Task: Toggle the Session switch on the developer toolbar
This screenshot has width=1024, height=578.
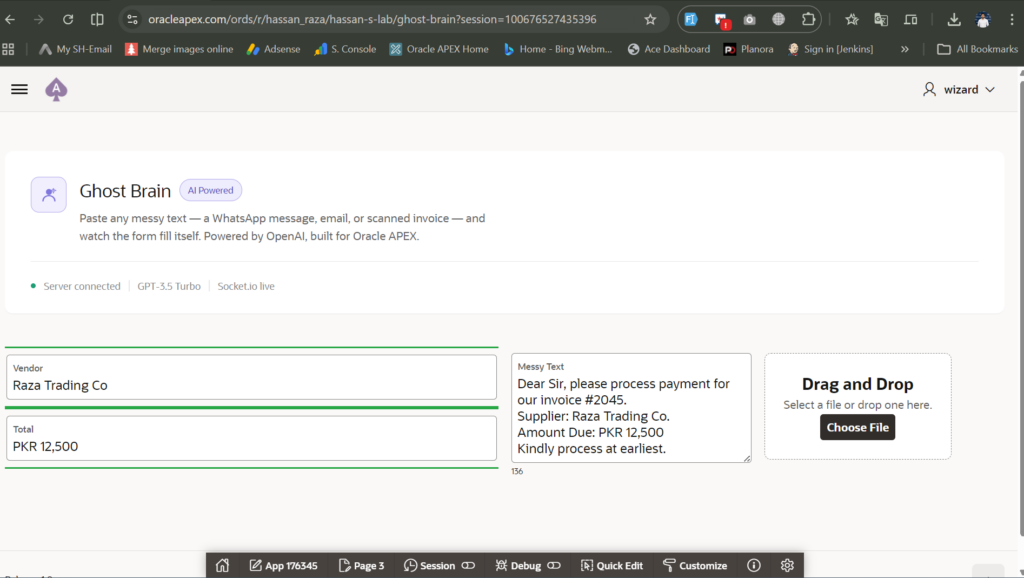Action: [x=466, y=565]
